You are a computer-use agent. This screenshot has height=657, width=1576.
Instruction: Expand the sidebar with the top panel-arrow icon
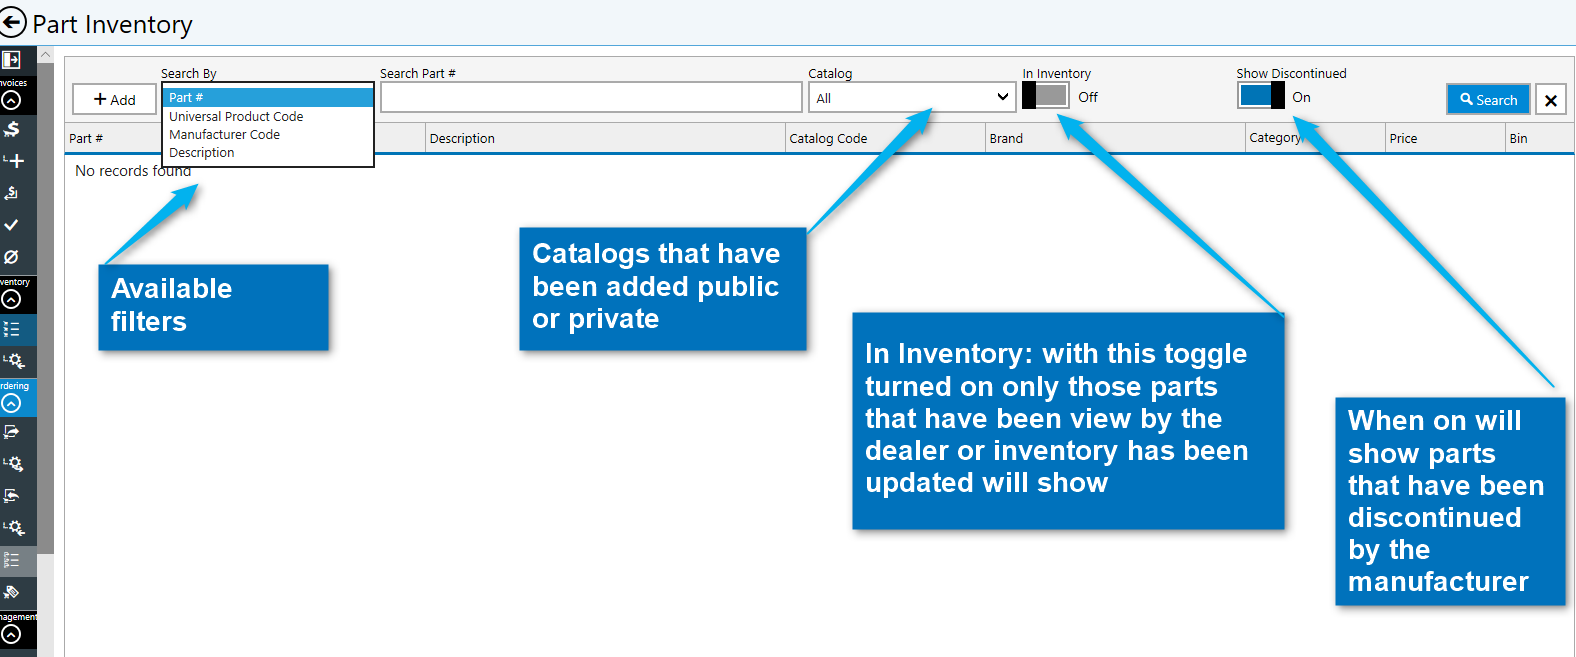point(11,60)
